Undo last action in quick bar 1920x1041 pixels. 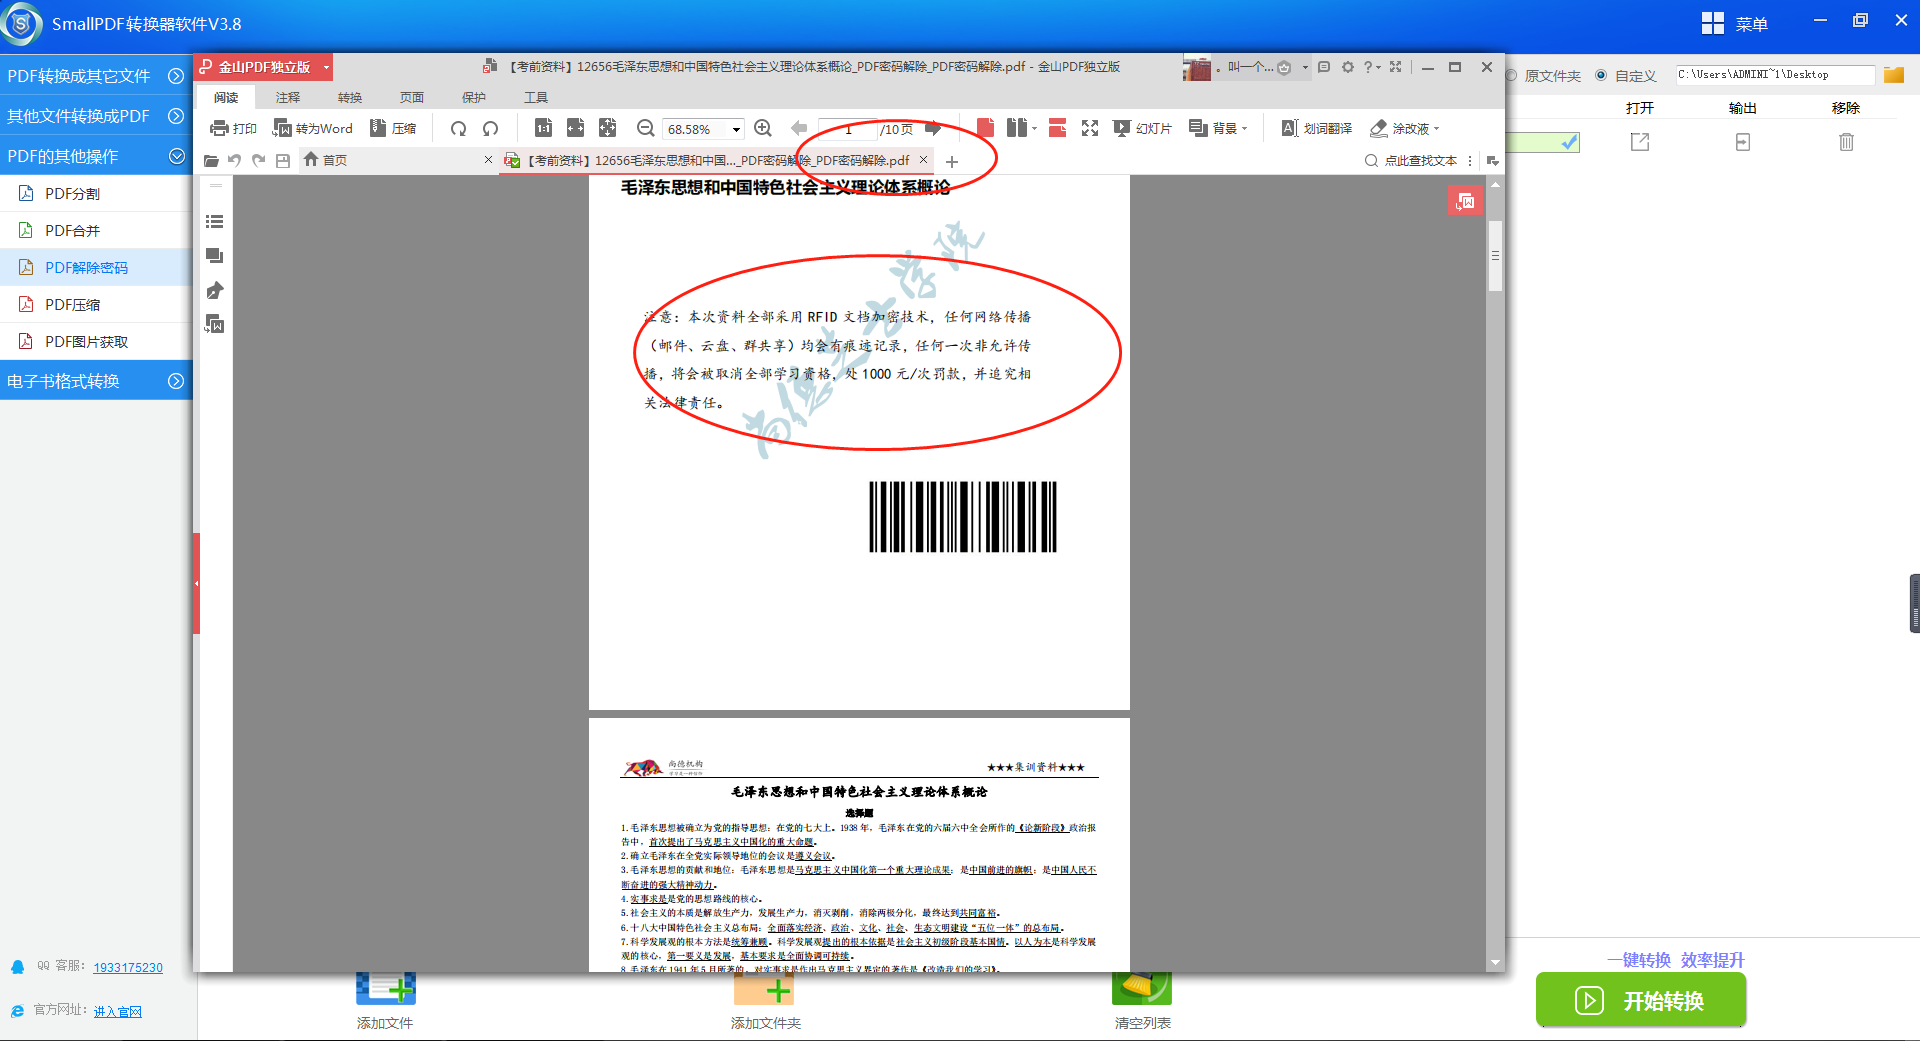[235, 160]
